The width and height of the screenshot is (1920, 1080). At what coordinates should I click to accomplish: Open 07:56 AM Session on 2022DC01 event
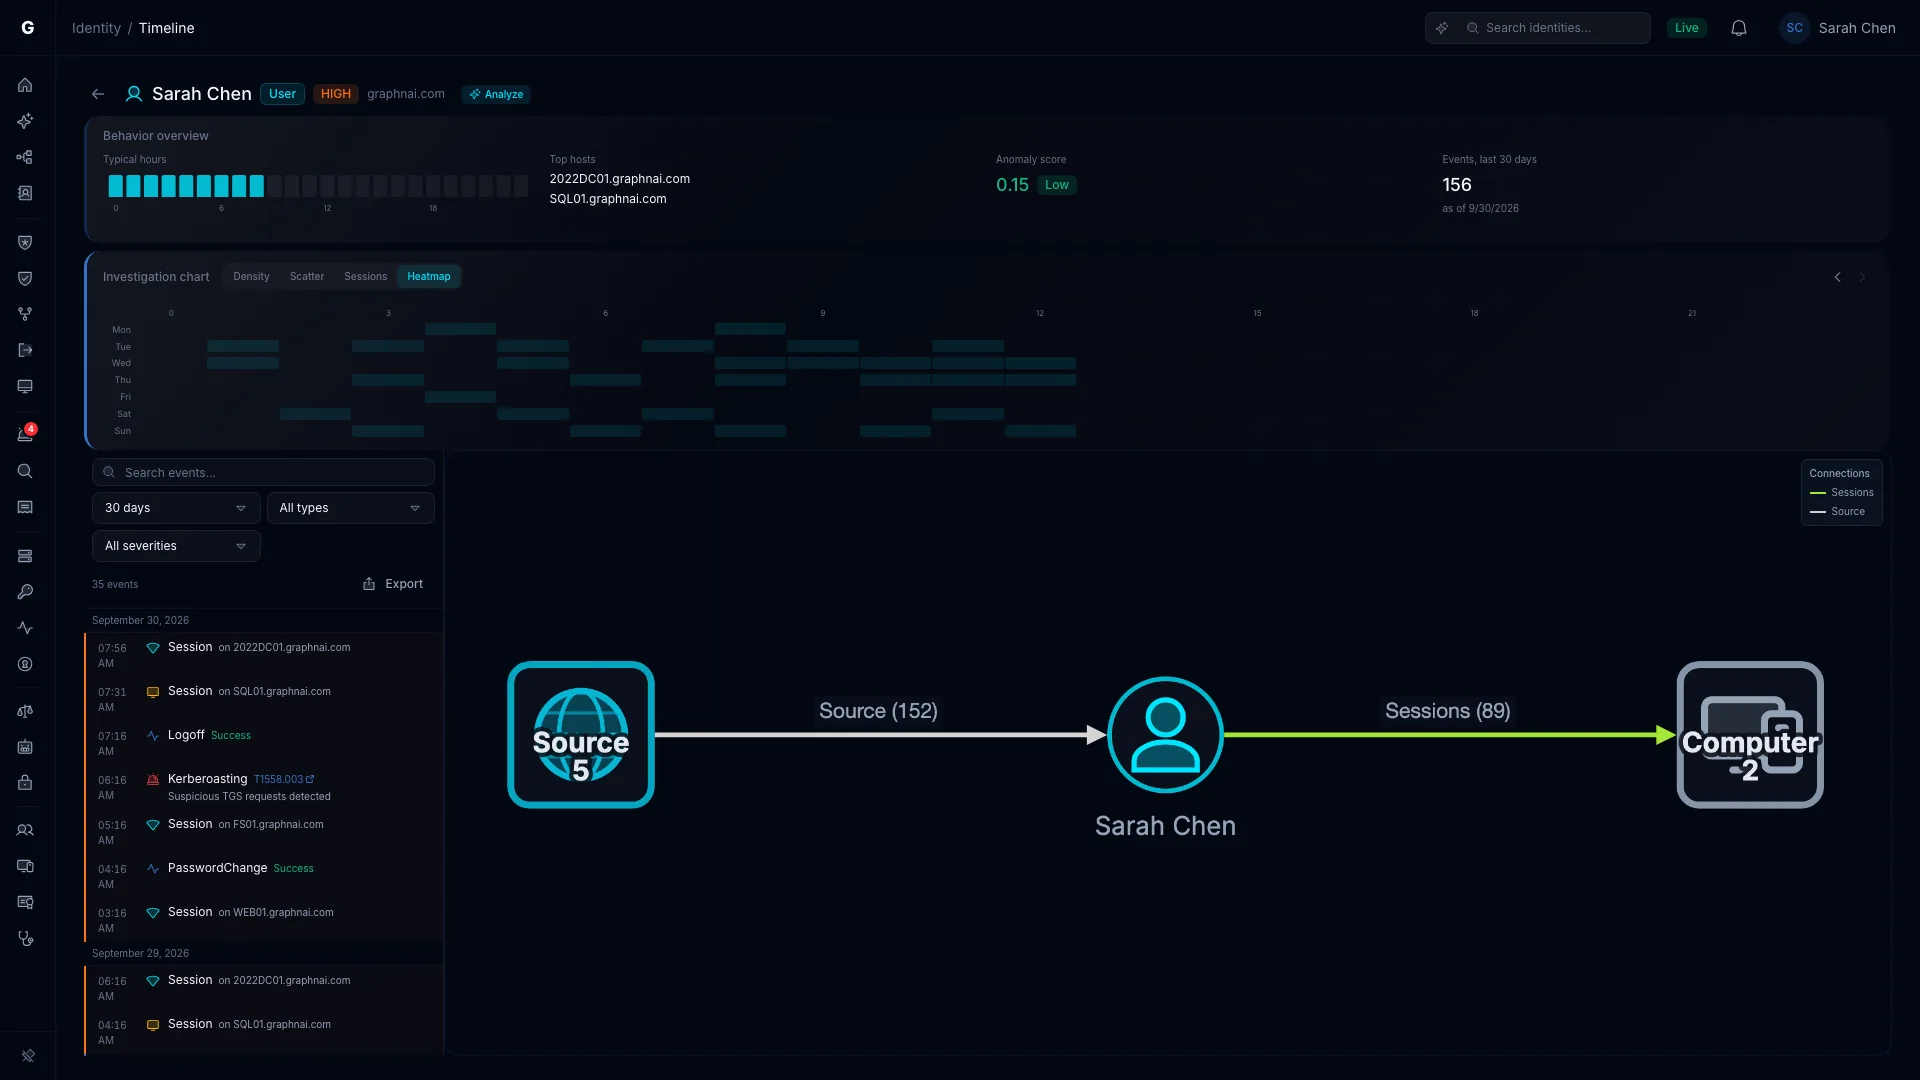264,655
